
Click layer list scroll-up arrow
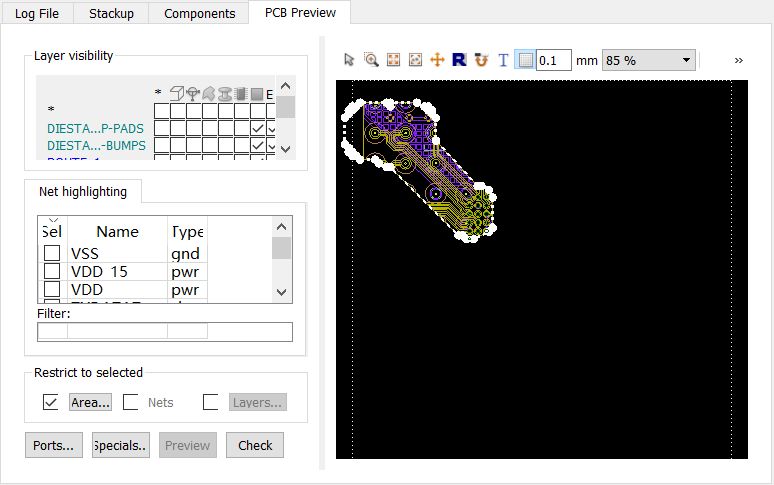[x=285, y=86]
